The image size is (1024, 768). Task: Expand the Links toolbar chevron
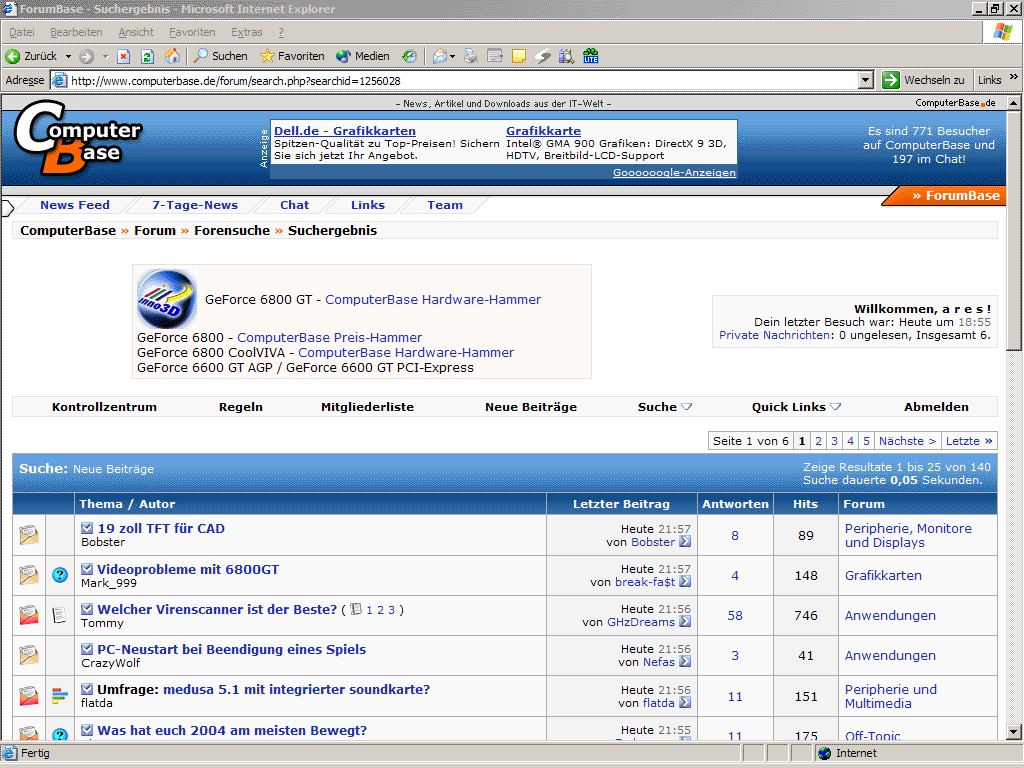1014,77
